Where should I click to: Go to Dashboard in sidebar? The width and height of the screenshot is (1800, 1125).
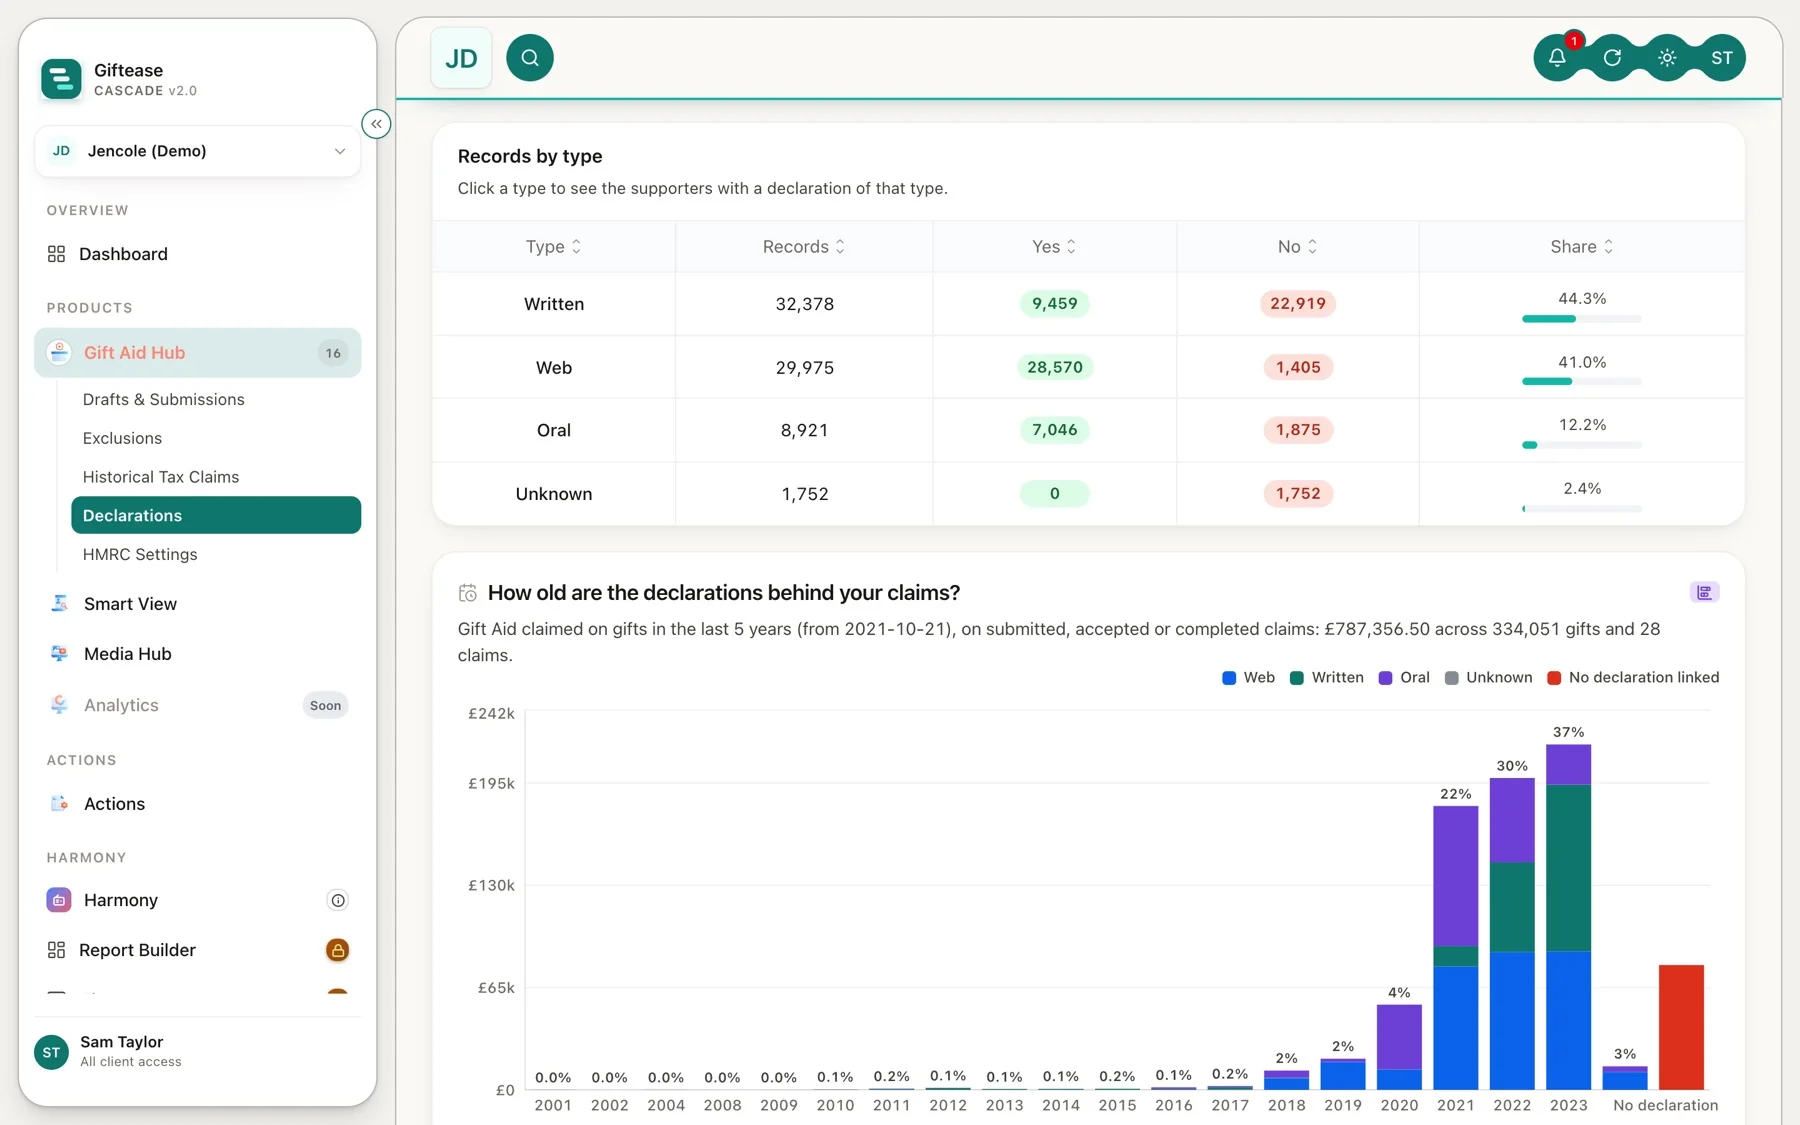click(x=198, y=254)
